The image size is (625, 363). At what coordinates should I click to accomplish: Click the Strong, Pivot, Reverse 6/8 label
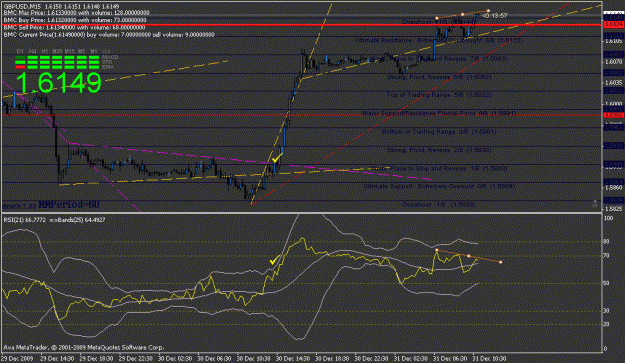point(439,77)
